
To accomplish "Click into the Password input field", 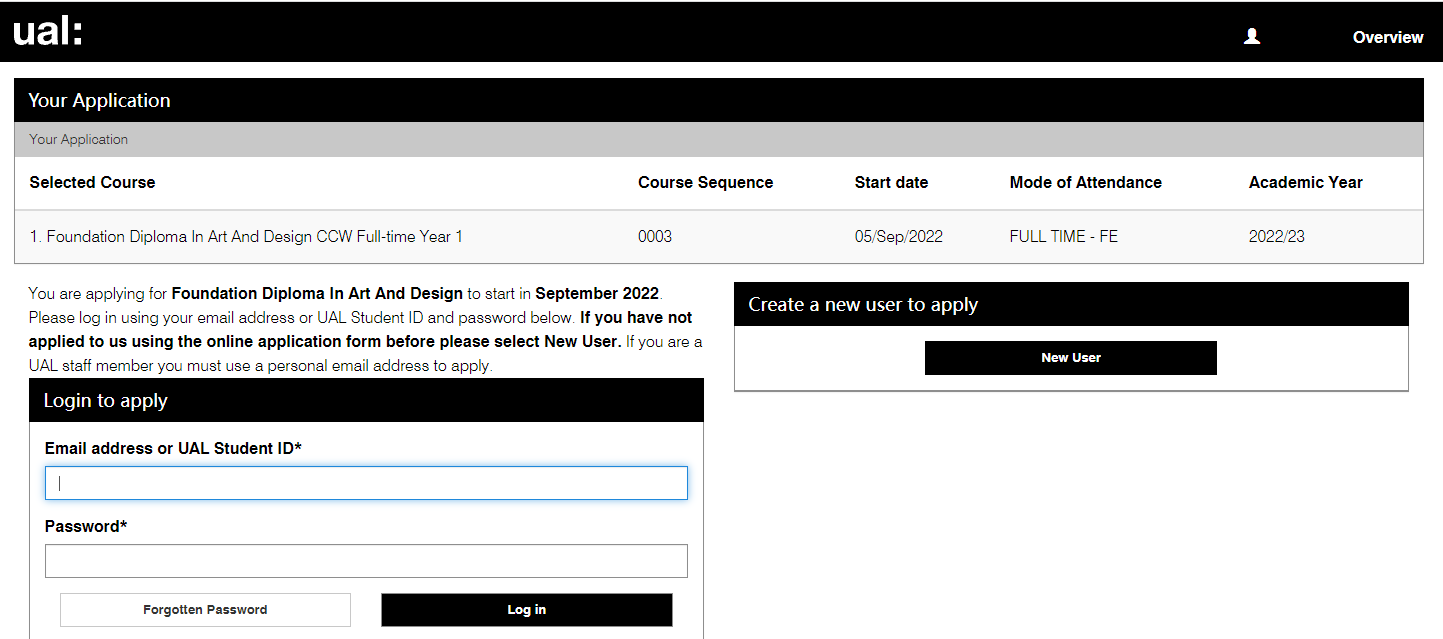I will click(366, 561).
